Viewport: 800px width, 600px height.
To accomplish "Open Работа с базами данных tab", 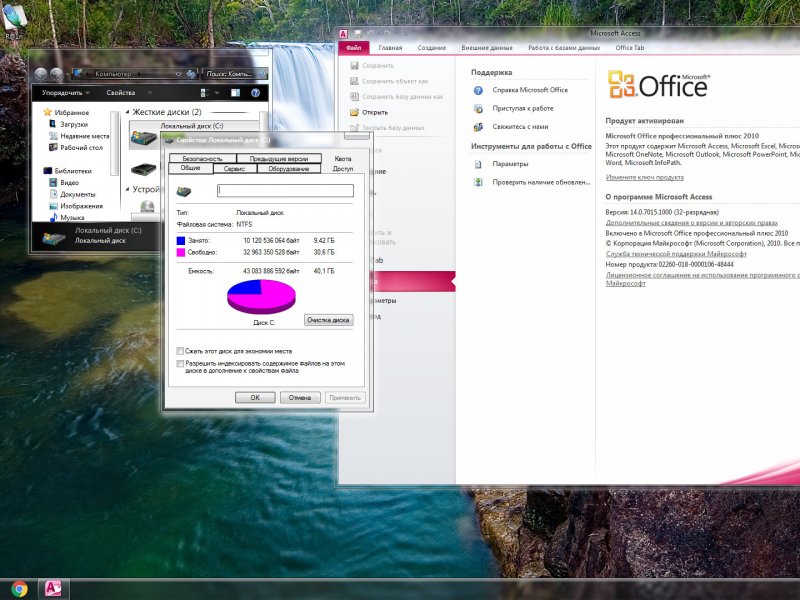I will click(x=564, y=48).
